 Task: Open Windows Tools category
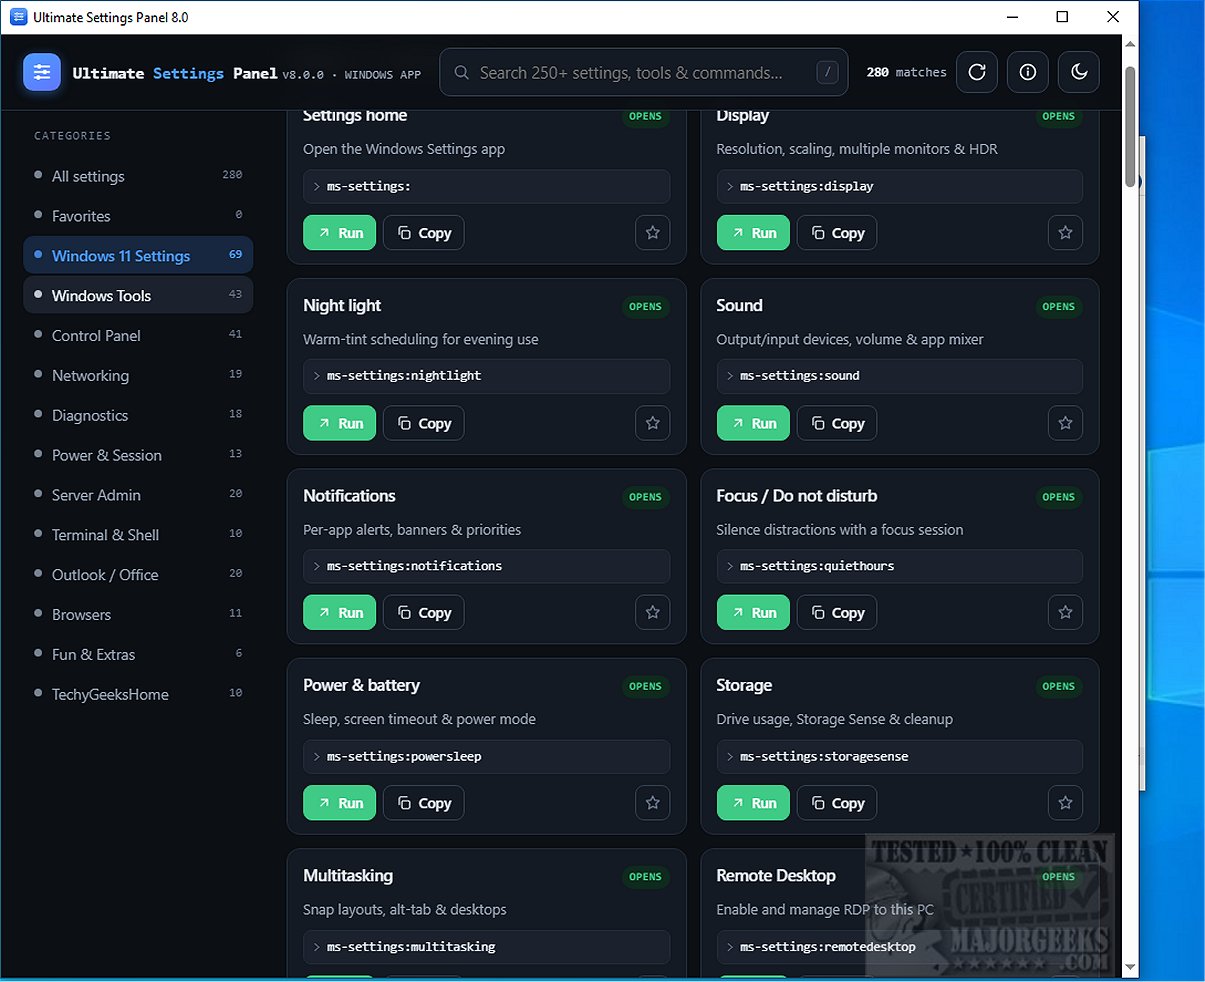click(138, 295)
